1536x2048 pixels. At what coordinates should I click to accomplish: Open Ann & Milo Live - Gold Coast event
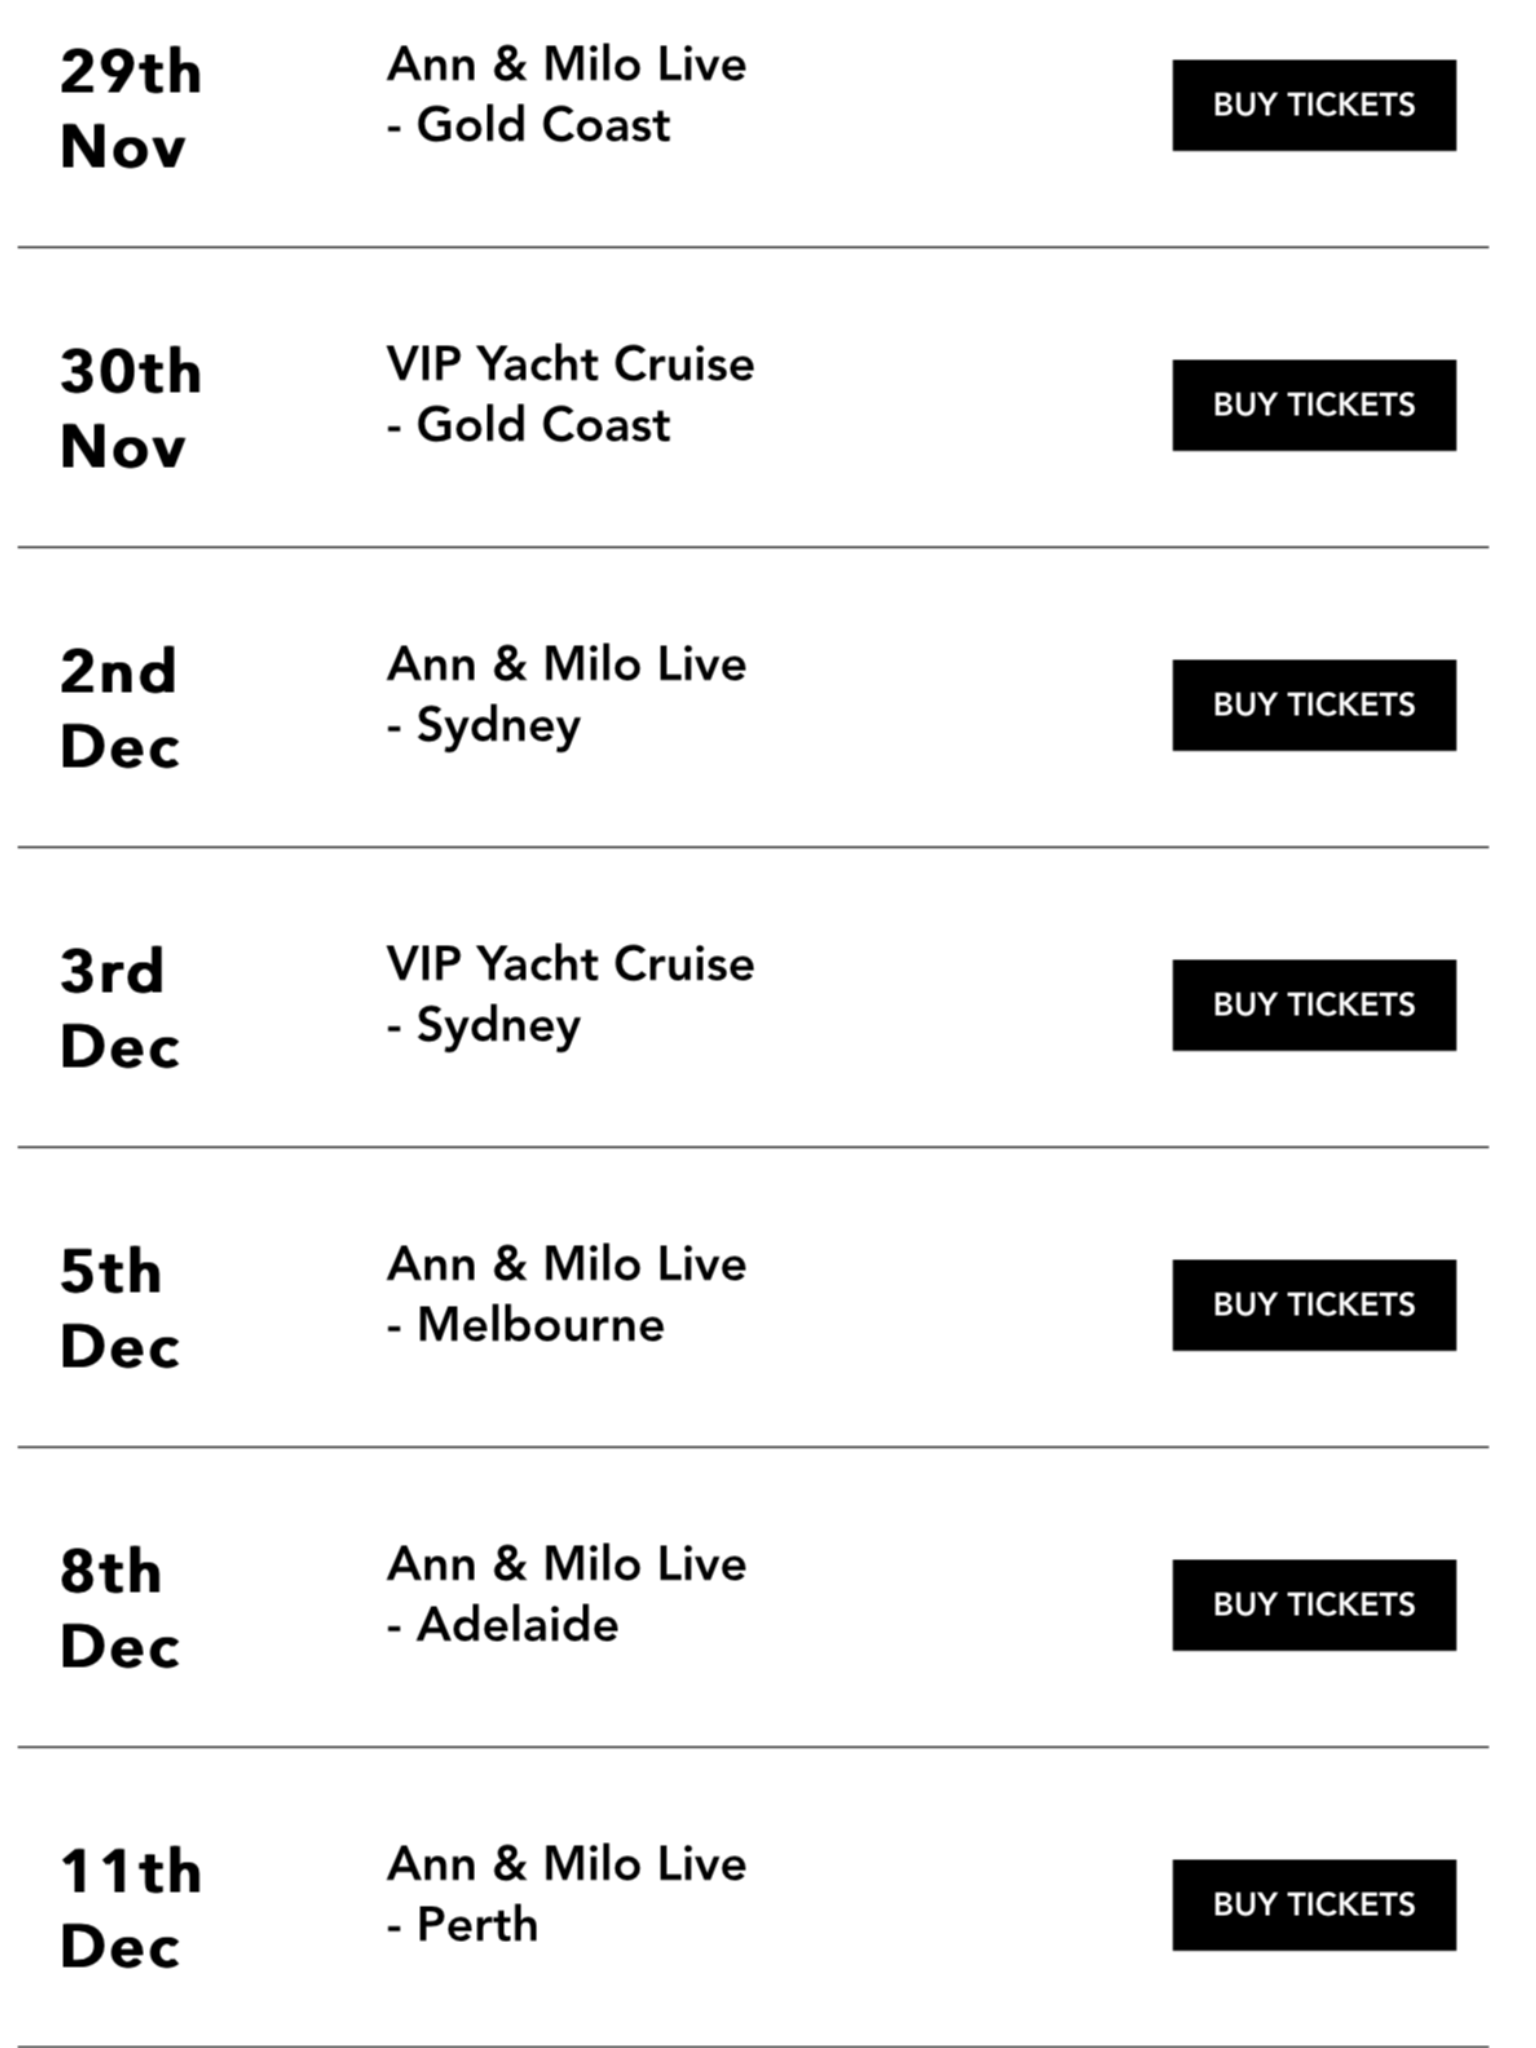(x=566, y=95)
